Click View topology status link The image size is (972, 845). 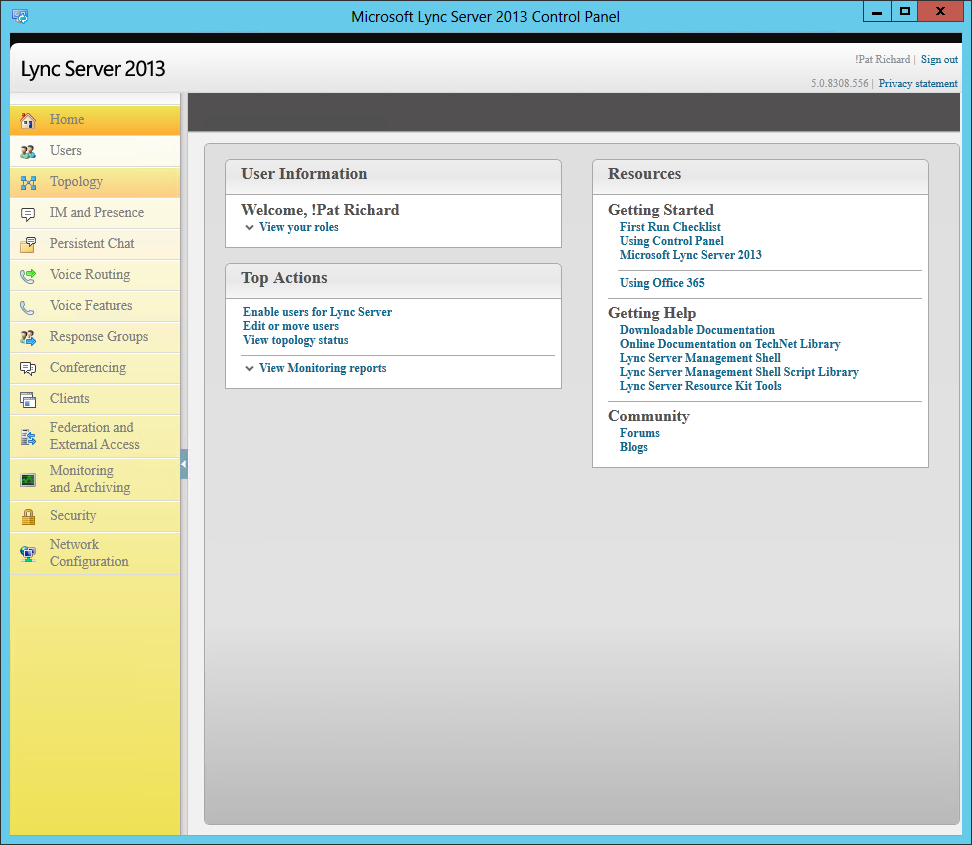click(x=296, y=340)
